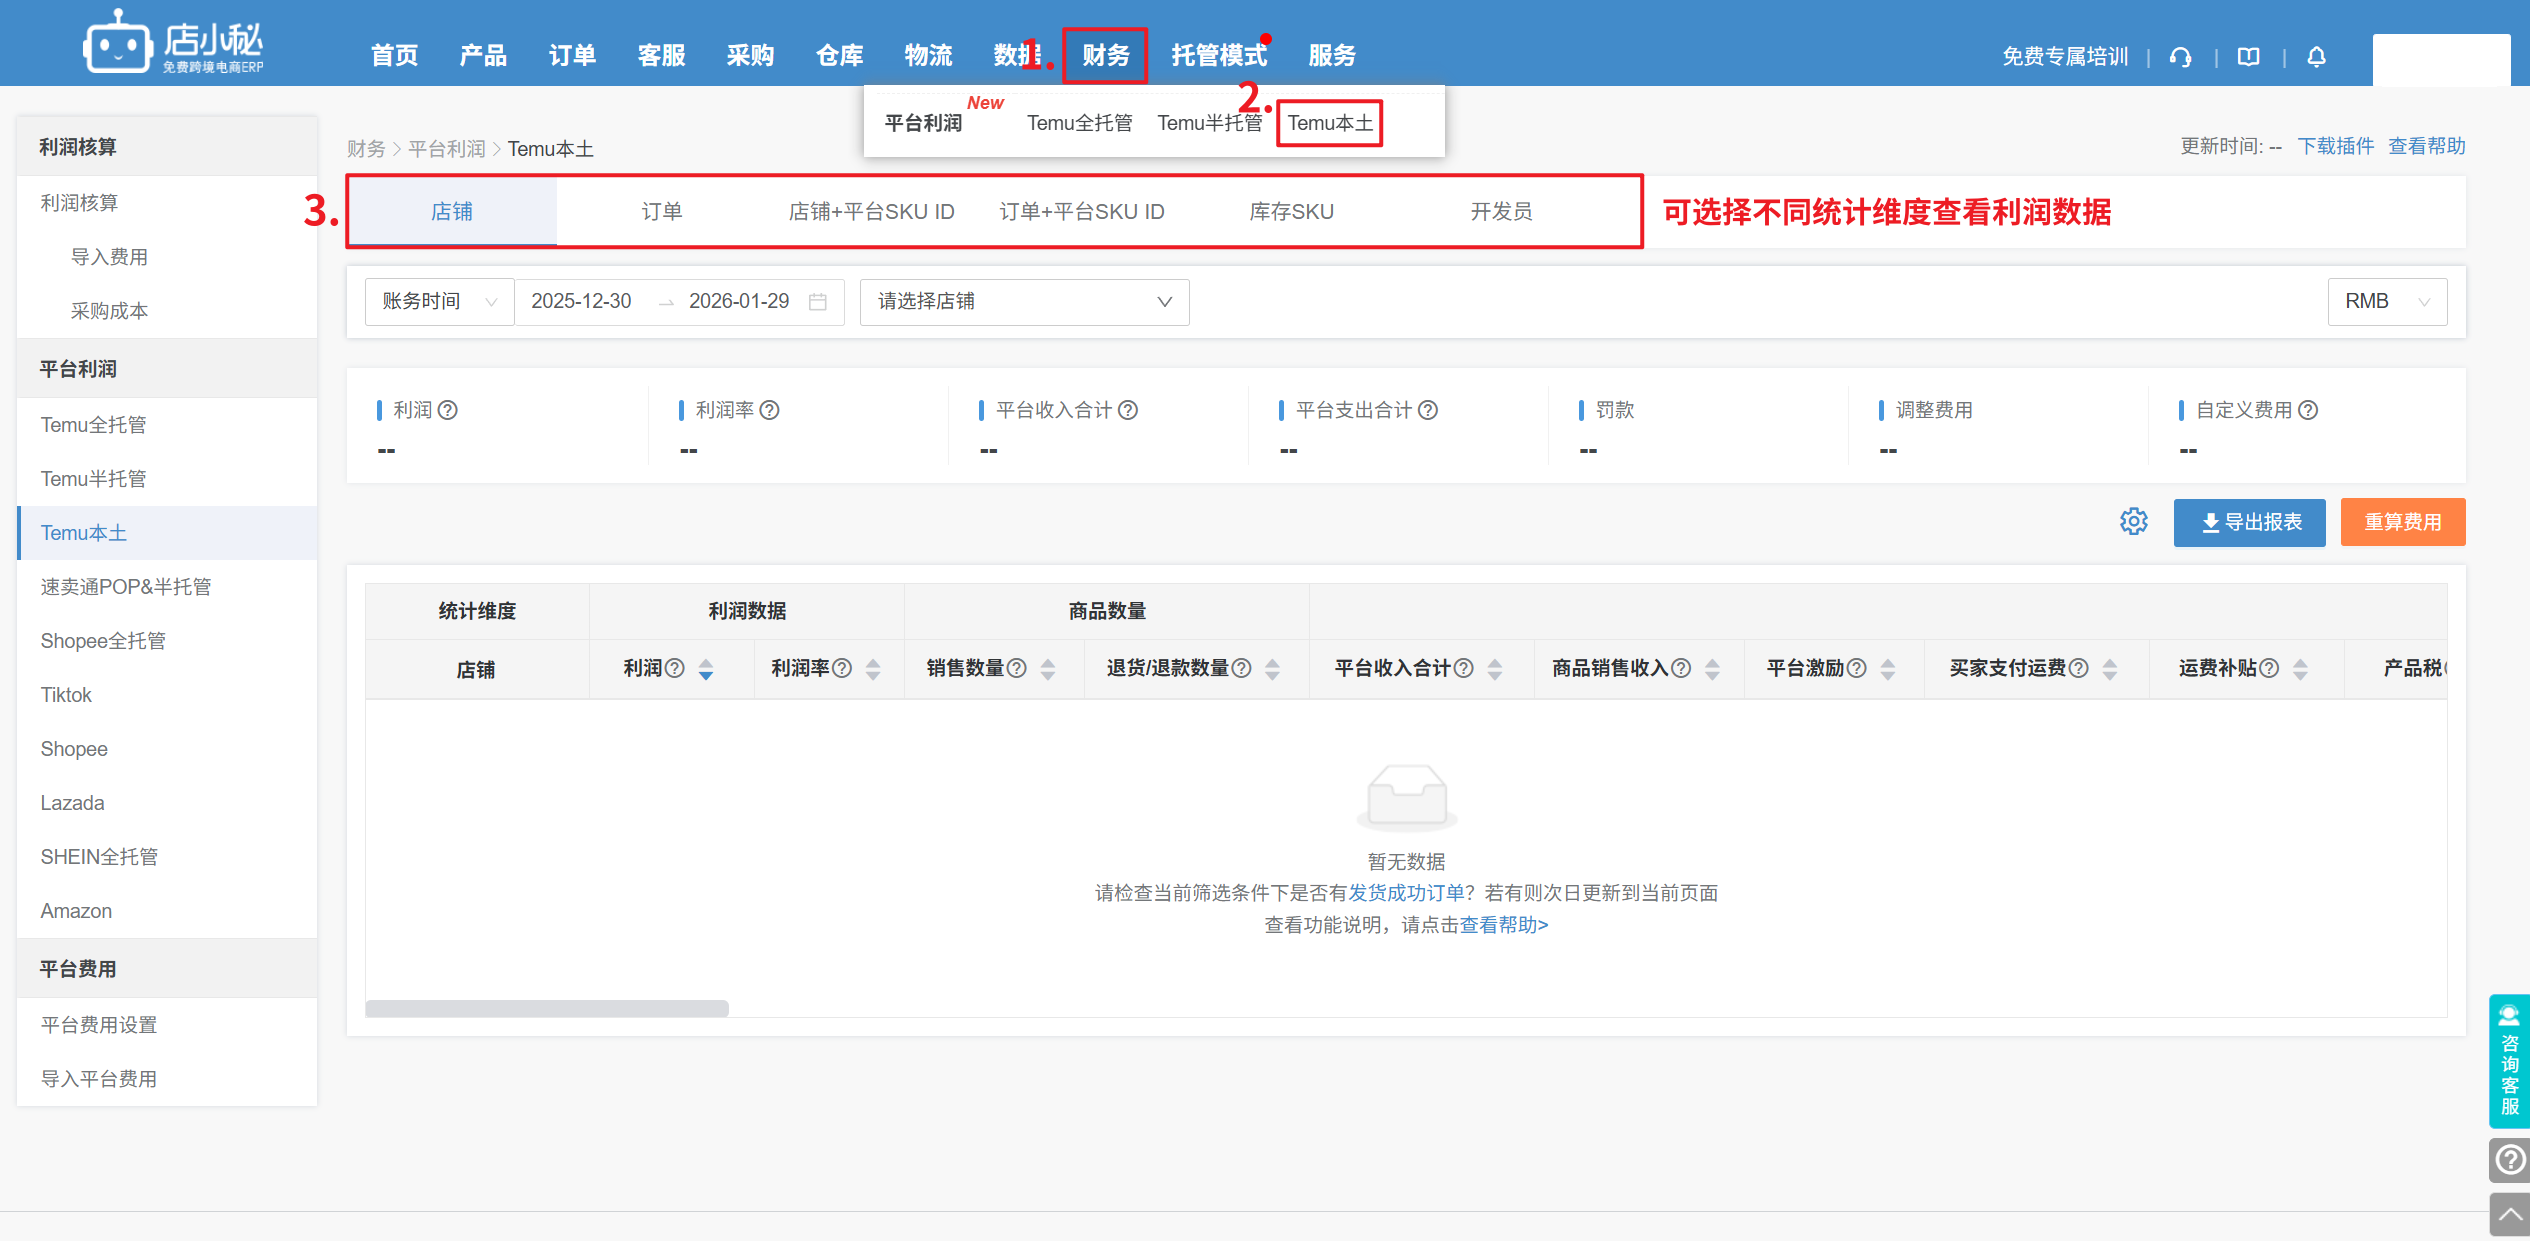The height and width of the screenshot is (1241, 2530).
Task: Open the 账务时间 filter dropdown
Action: 438,301
